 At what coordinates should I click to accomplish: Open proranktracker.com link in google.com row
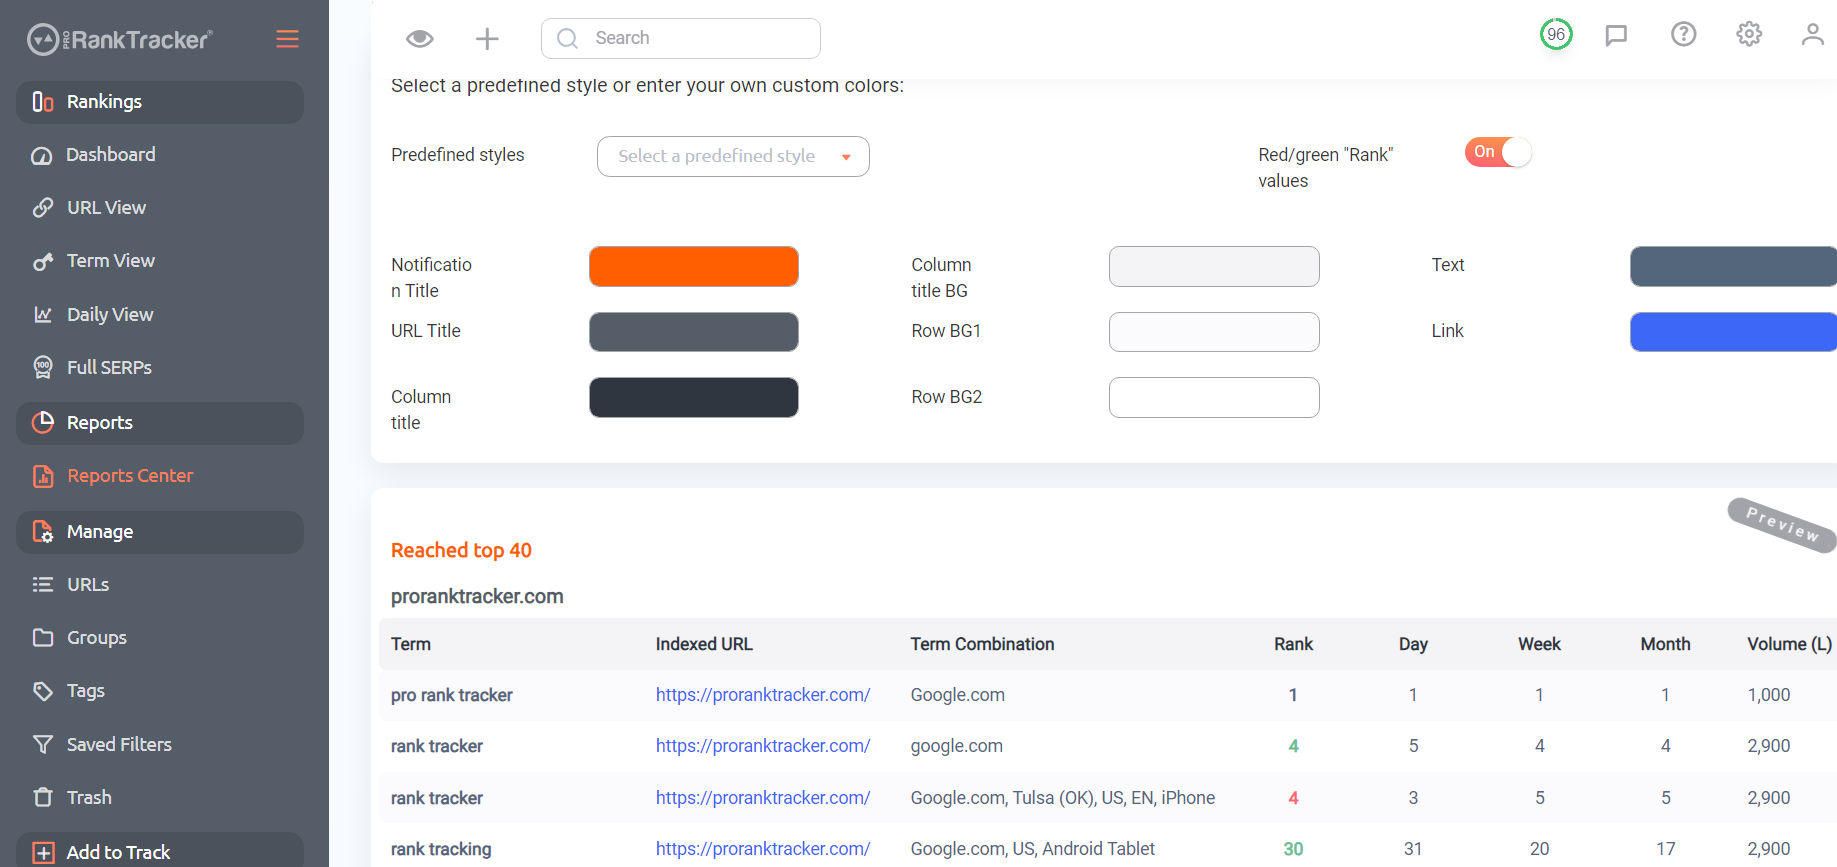[763, 746]
